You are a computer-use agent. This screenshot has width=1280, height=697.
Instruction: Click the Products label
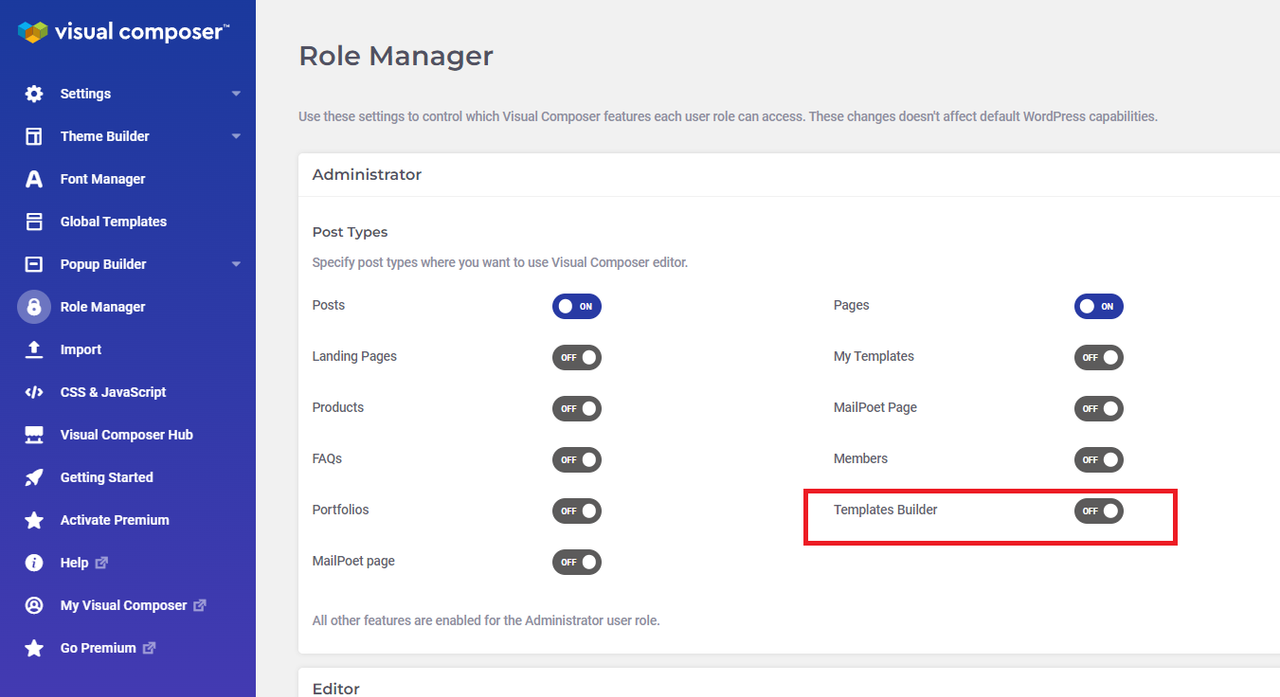tap(338, 407)
